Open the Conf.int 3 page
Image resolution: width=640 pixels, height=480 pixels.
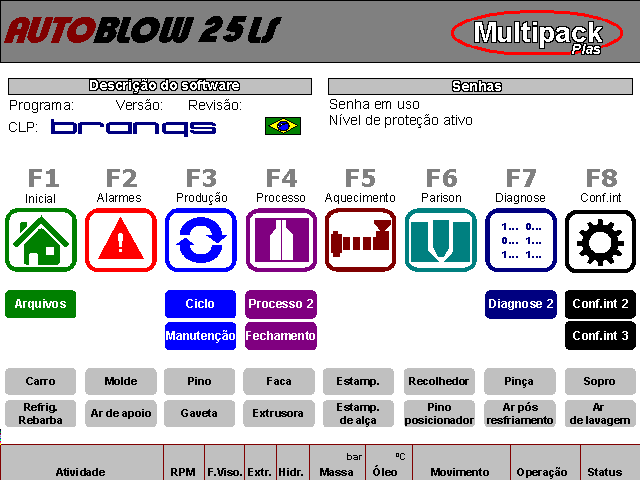click(600, 336)
